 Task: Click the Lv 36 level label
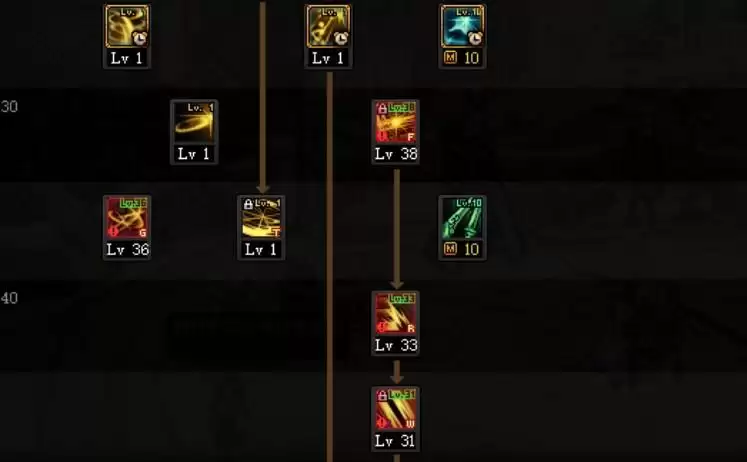tap(127, 250)
